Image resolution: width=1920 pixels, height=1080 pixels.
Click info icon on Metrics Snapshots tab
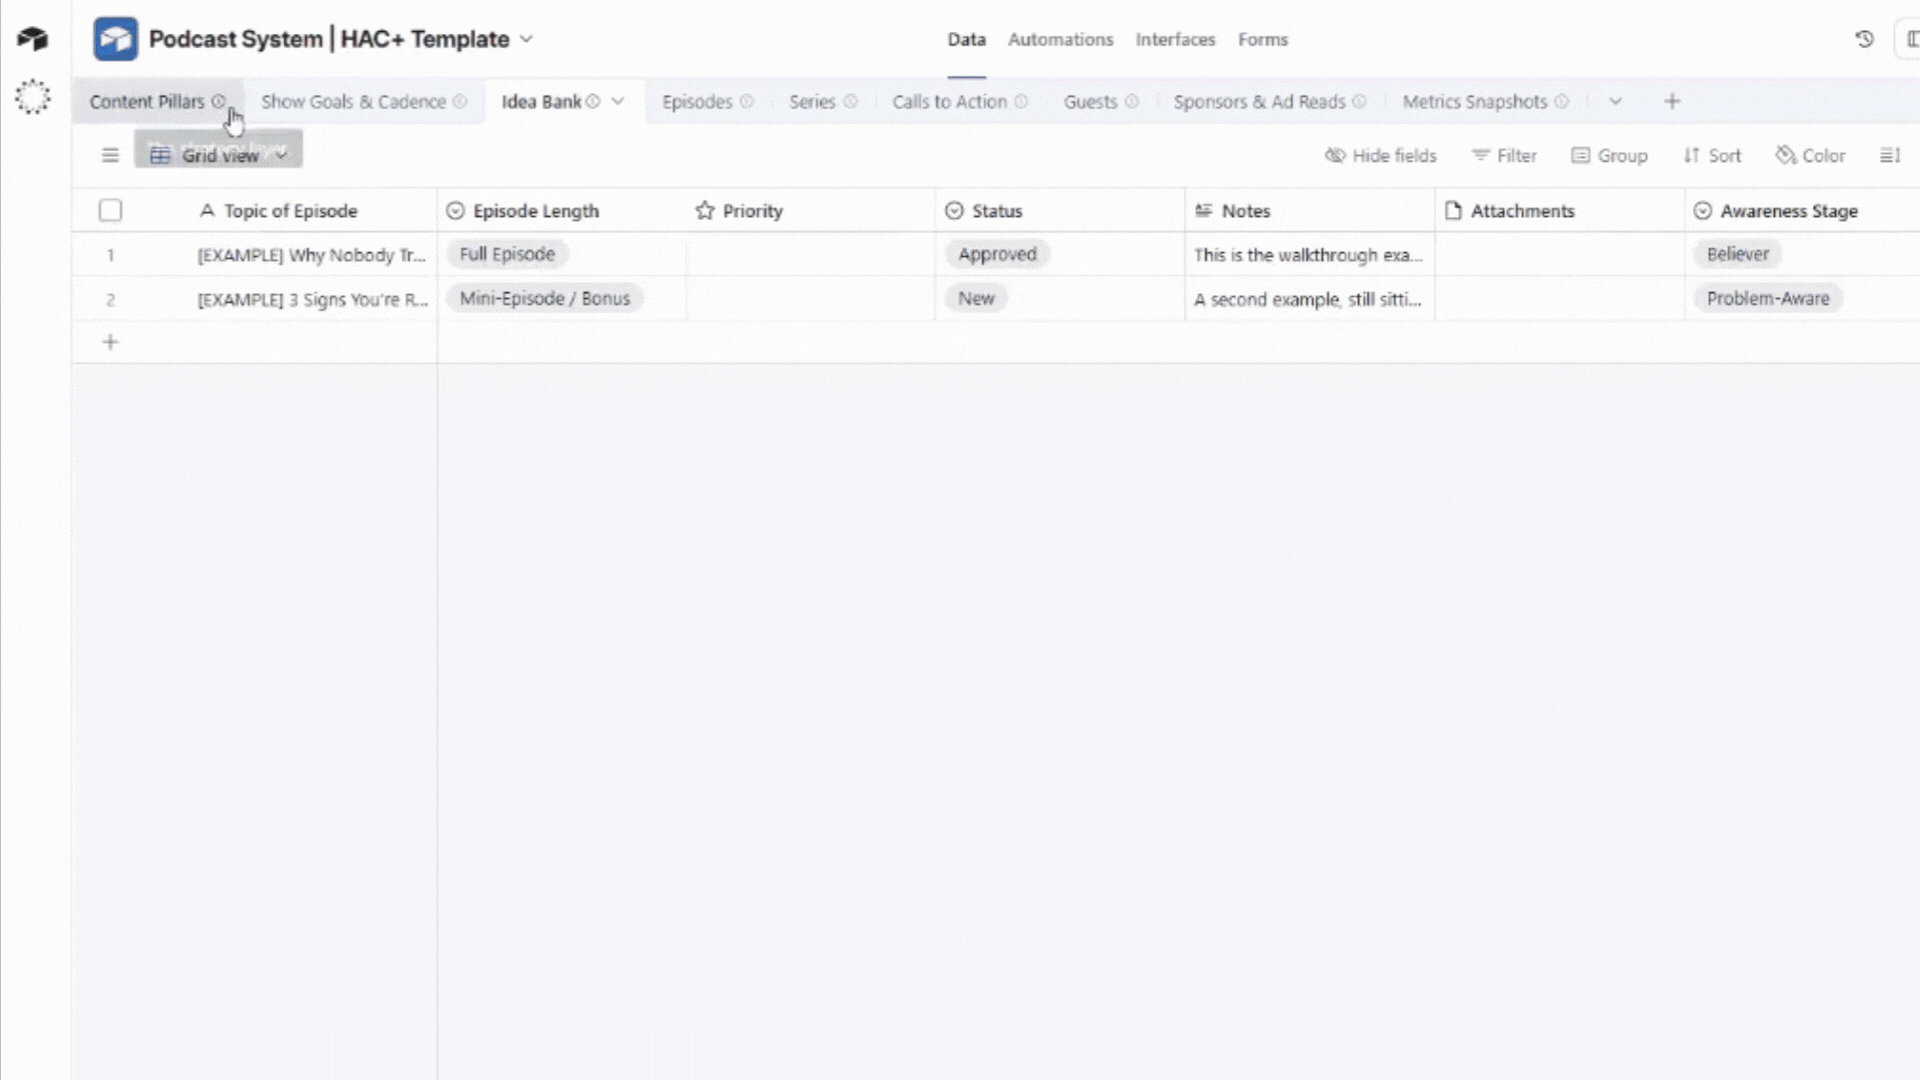coord(1561,101)
